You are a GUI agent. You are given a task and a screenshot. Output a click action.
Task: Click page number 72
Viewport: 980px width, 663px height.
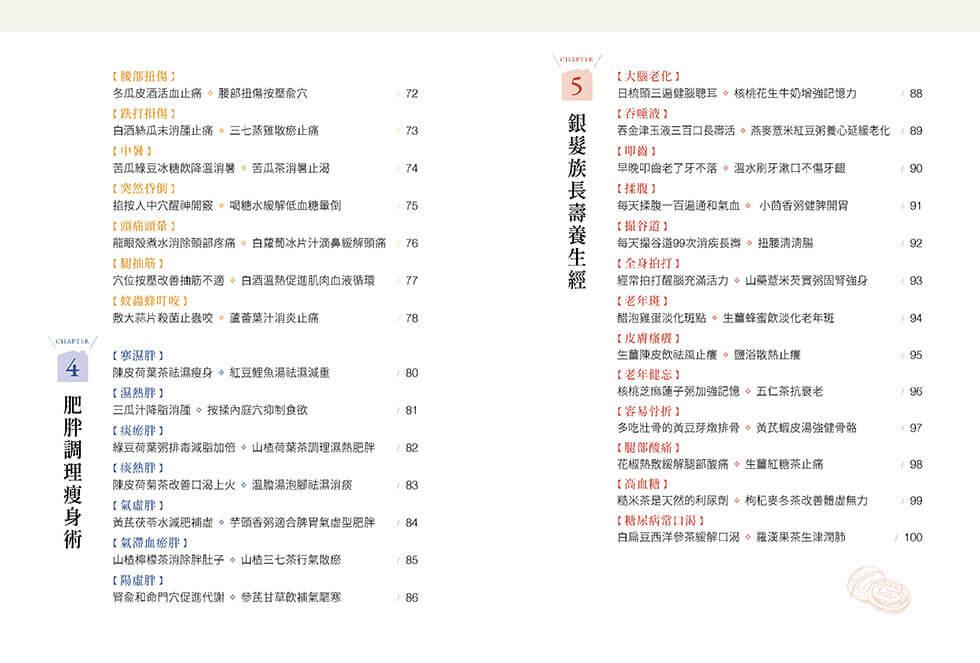point(411,94)
